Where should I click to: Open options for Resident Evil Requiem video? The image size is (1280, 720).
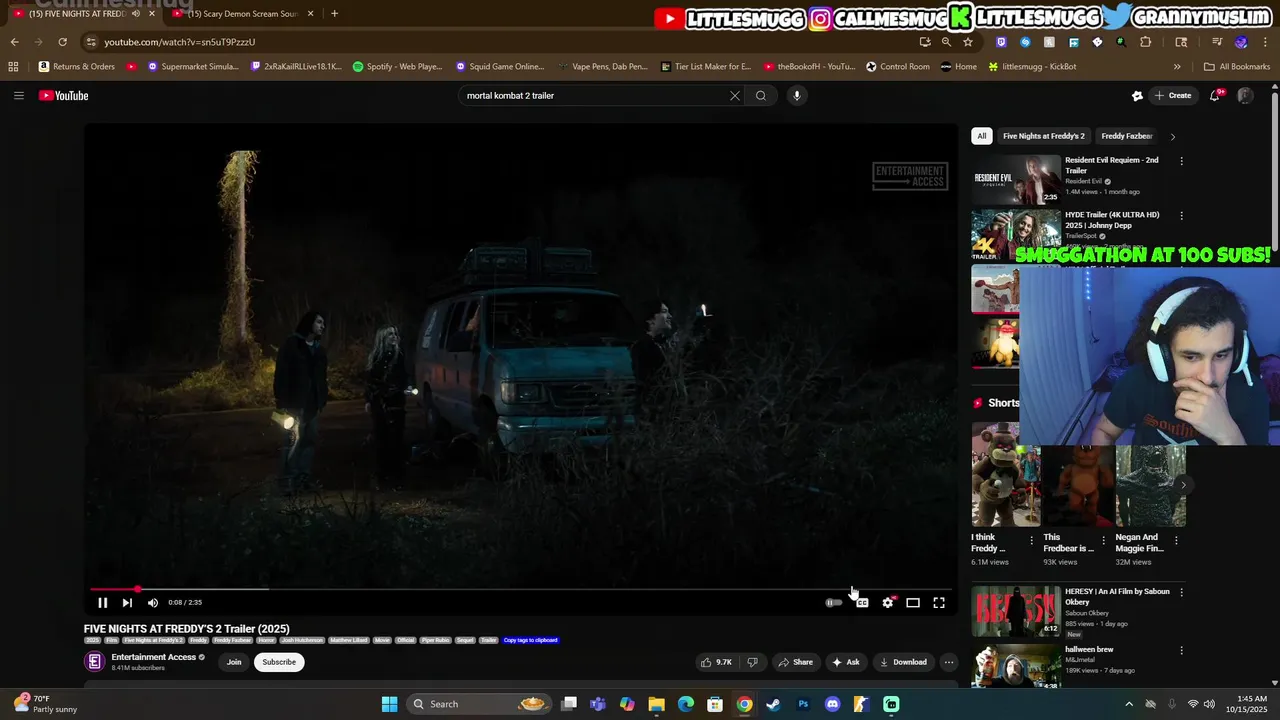point(1181,161)
